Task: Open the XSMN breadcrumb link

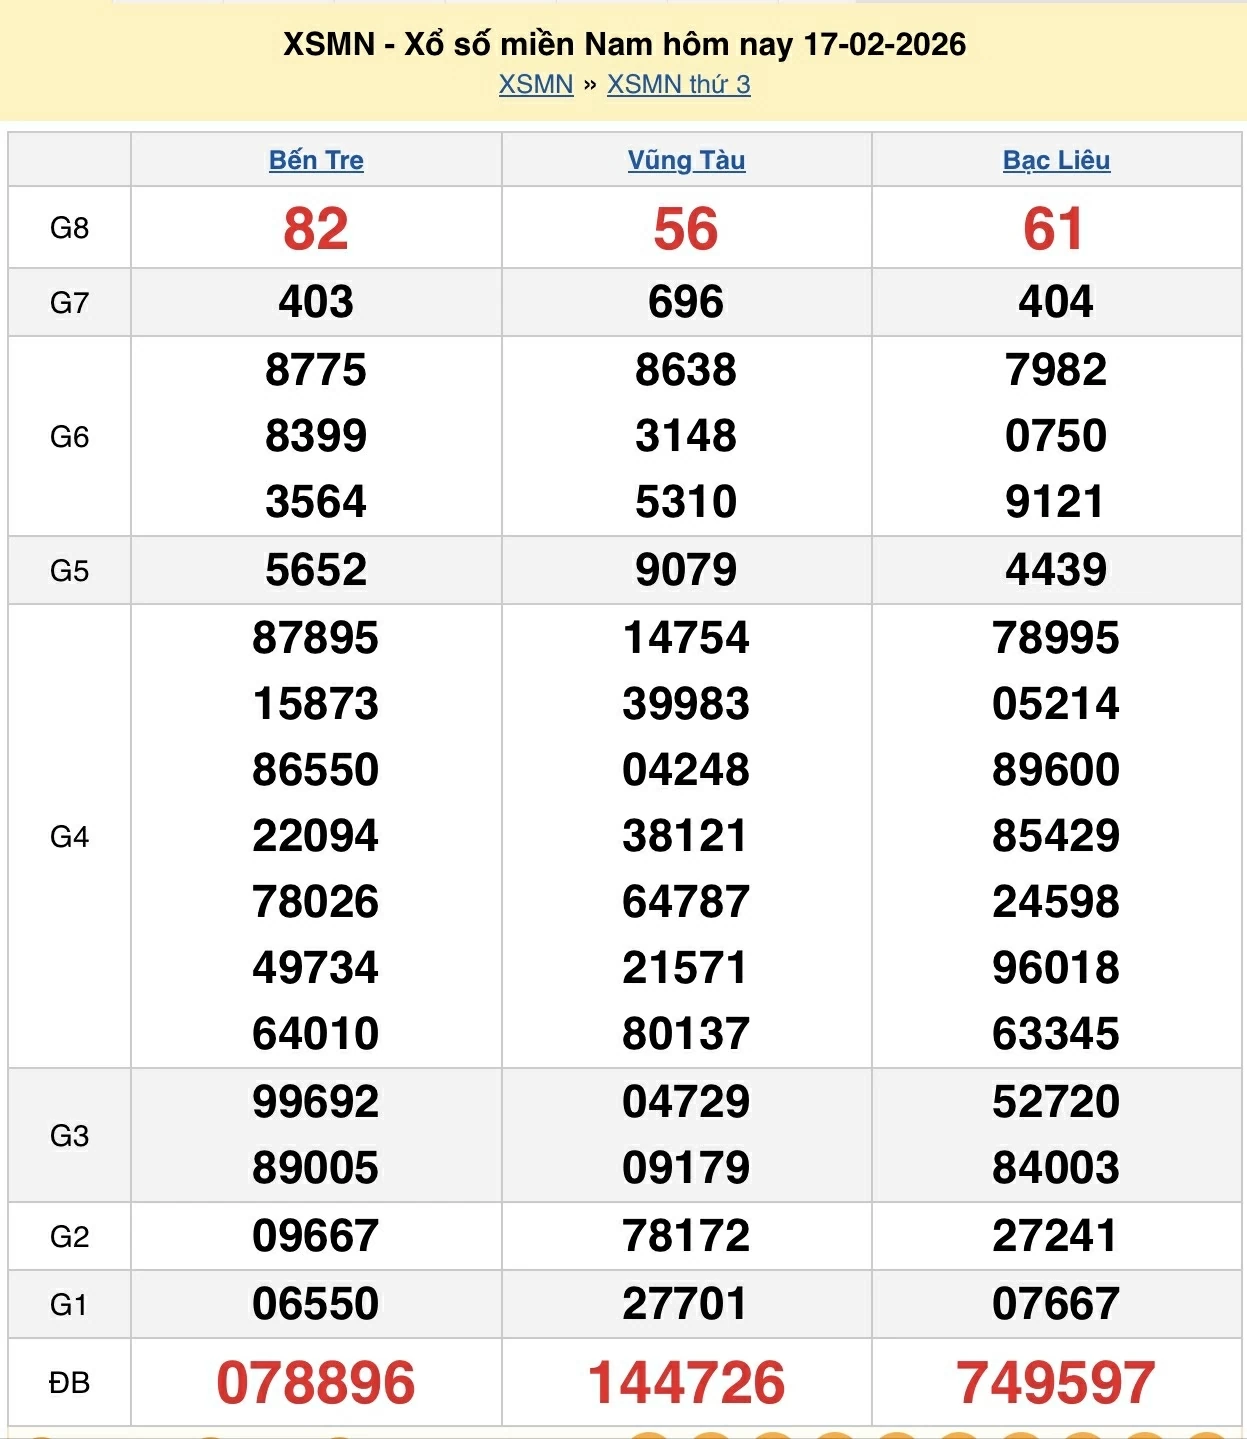Action: (536, 85)
